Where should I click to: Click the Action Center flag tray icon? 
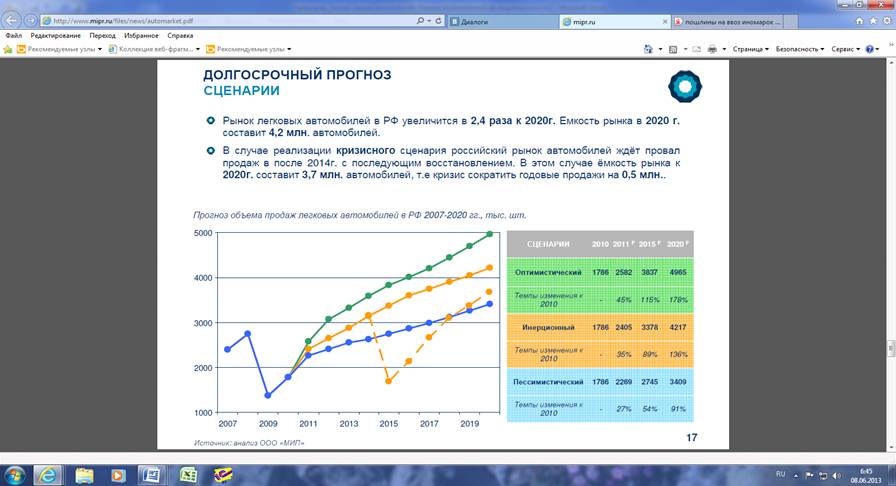pyautogui.click(x=809, y=476)
